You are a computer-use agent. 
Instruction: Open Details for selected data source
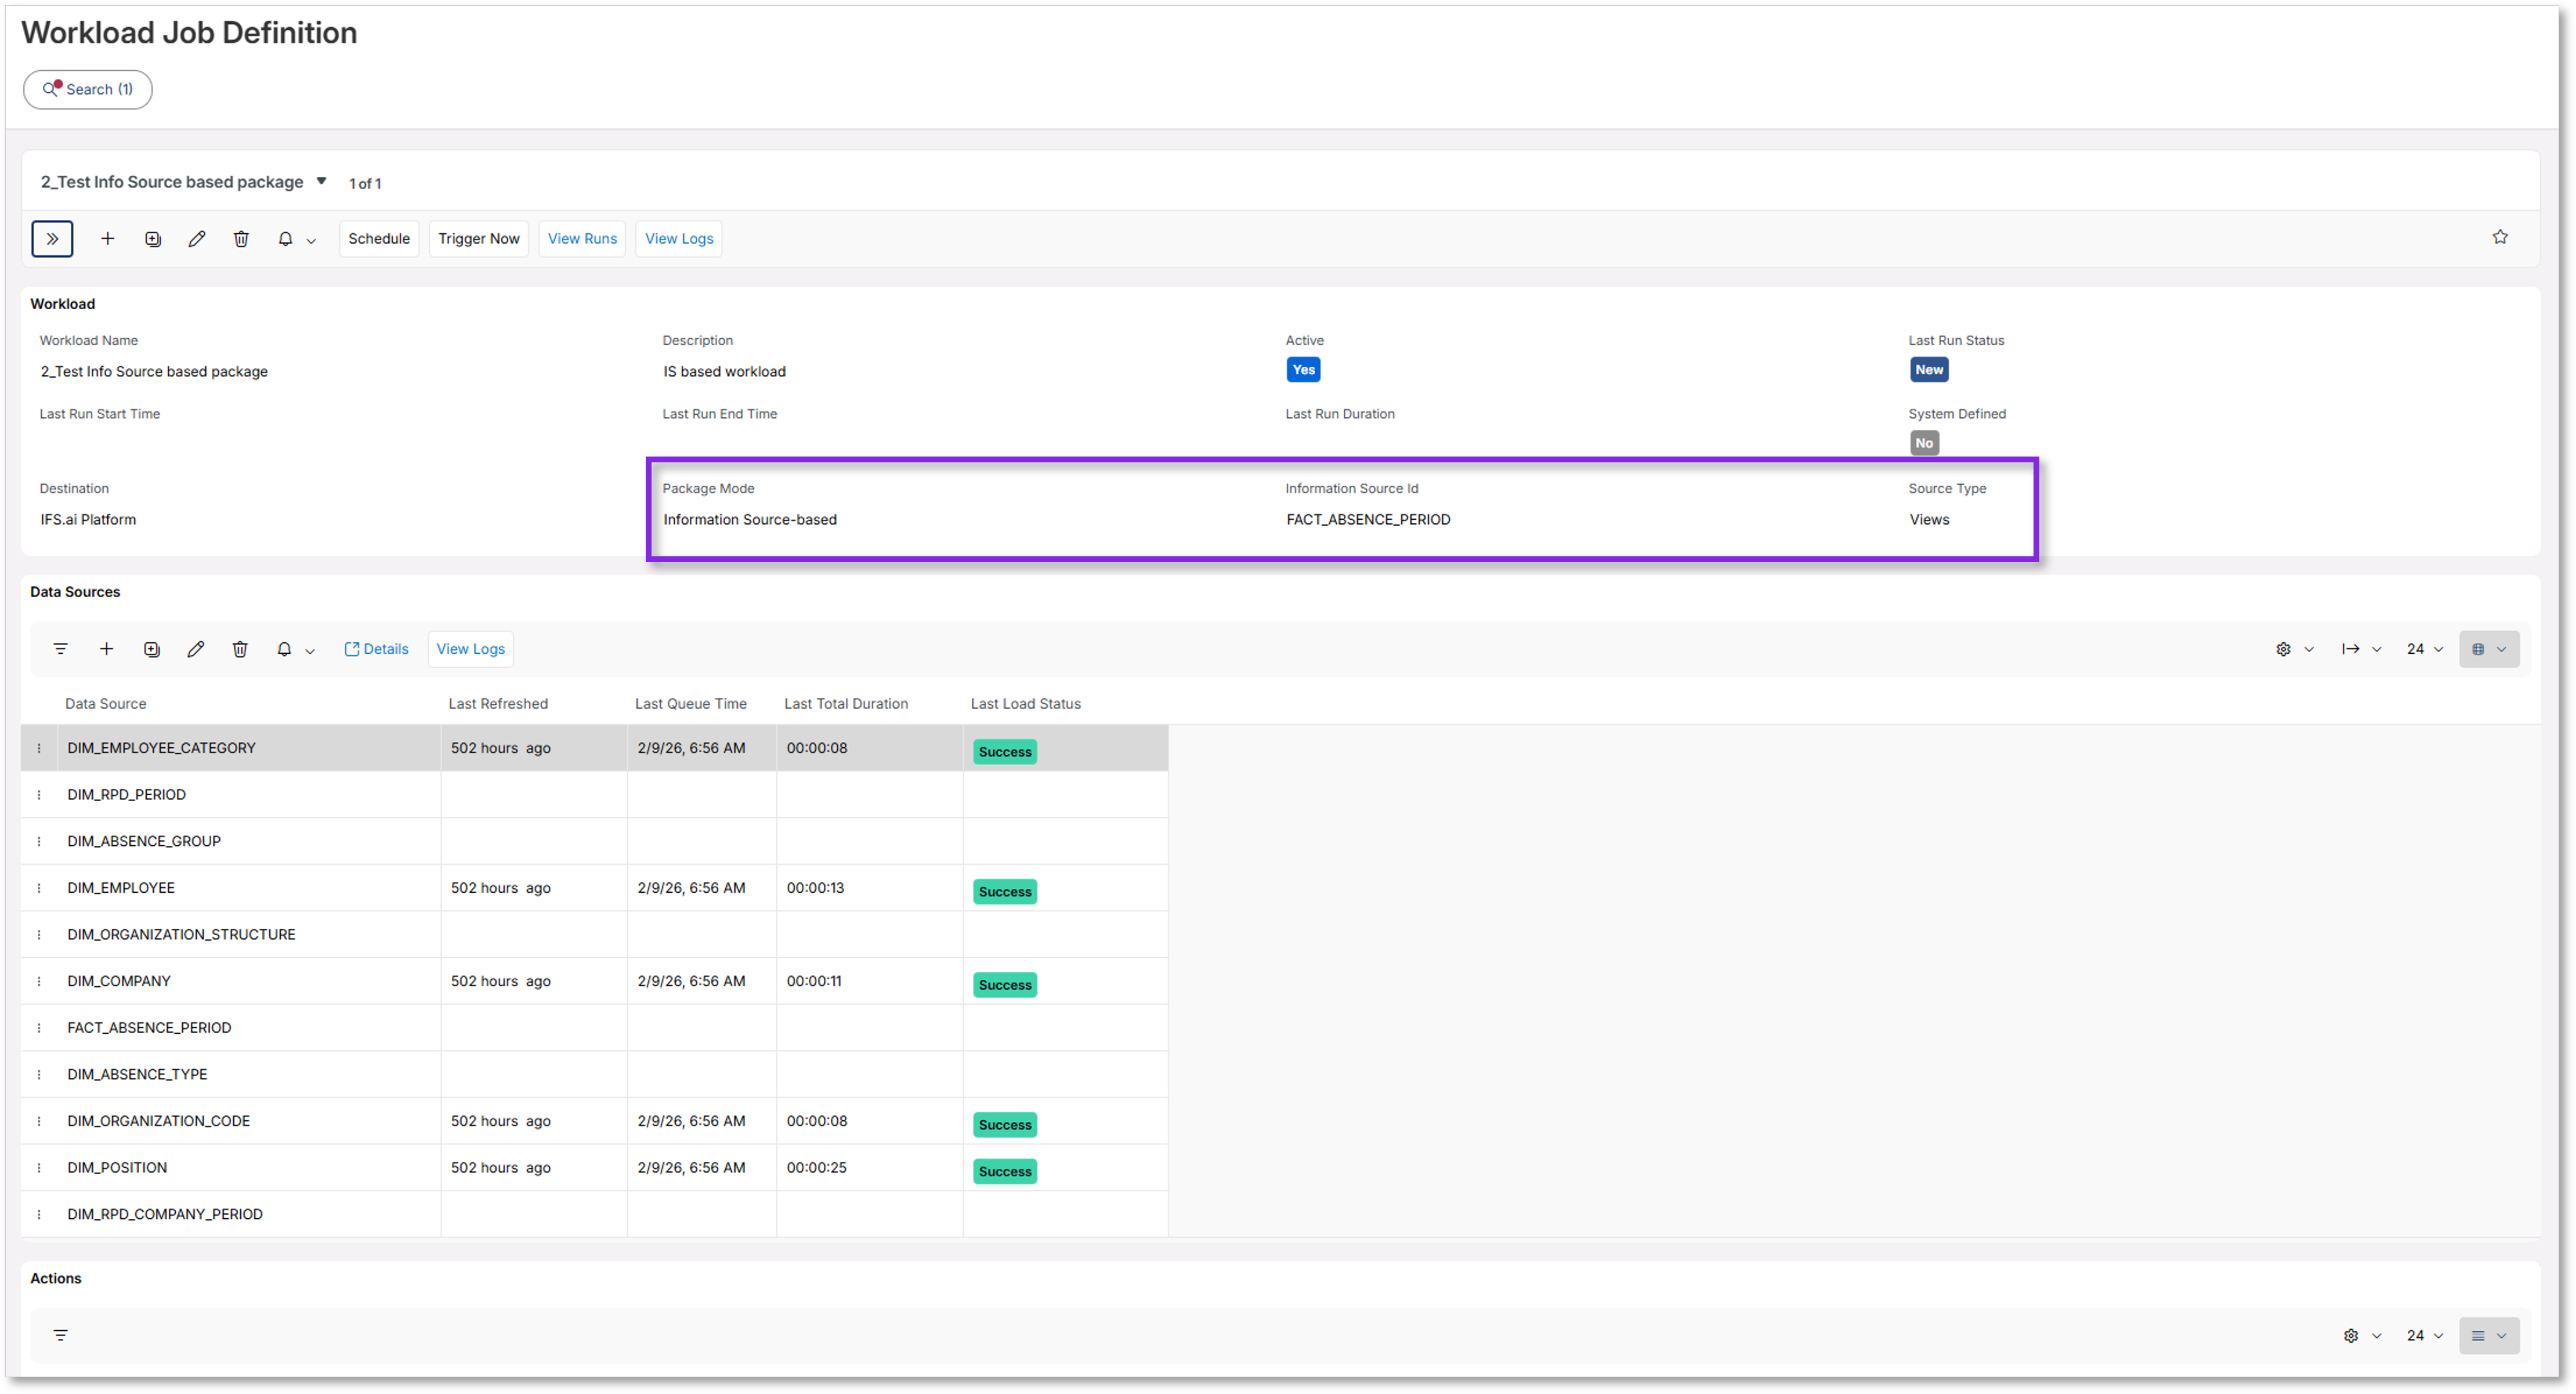[x=376, y=649]
